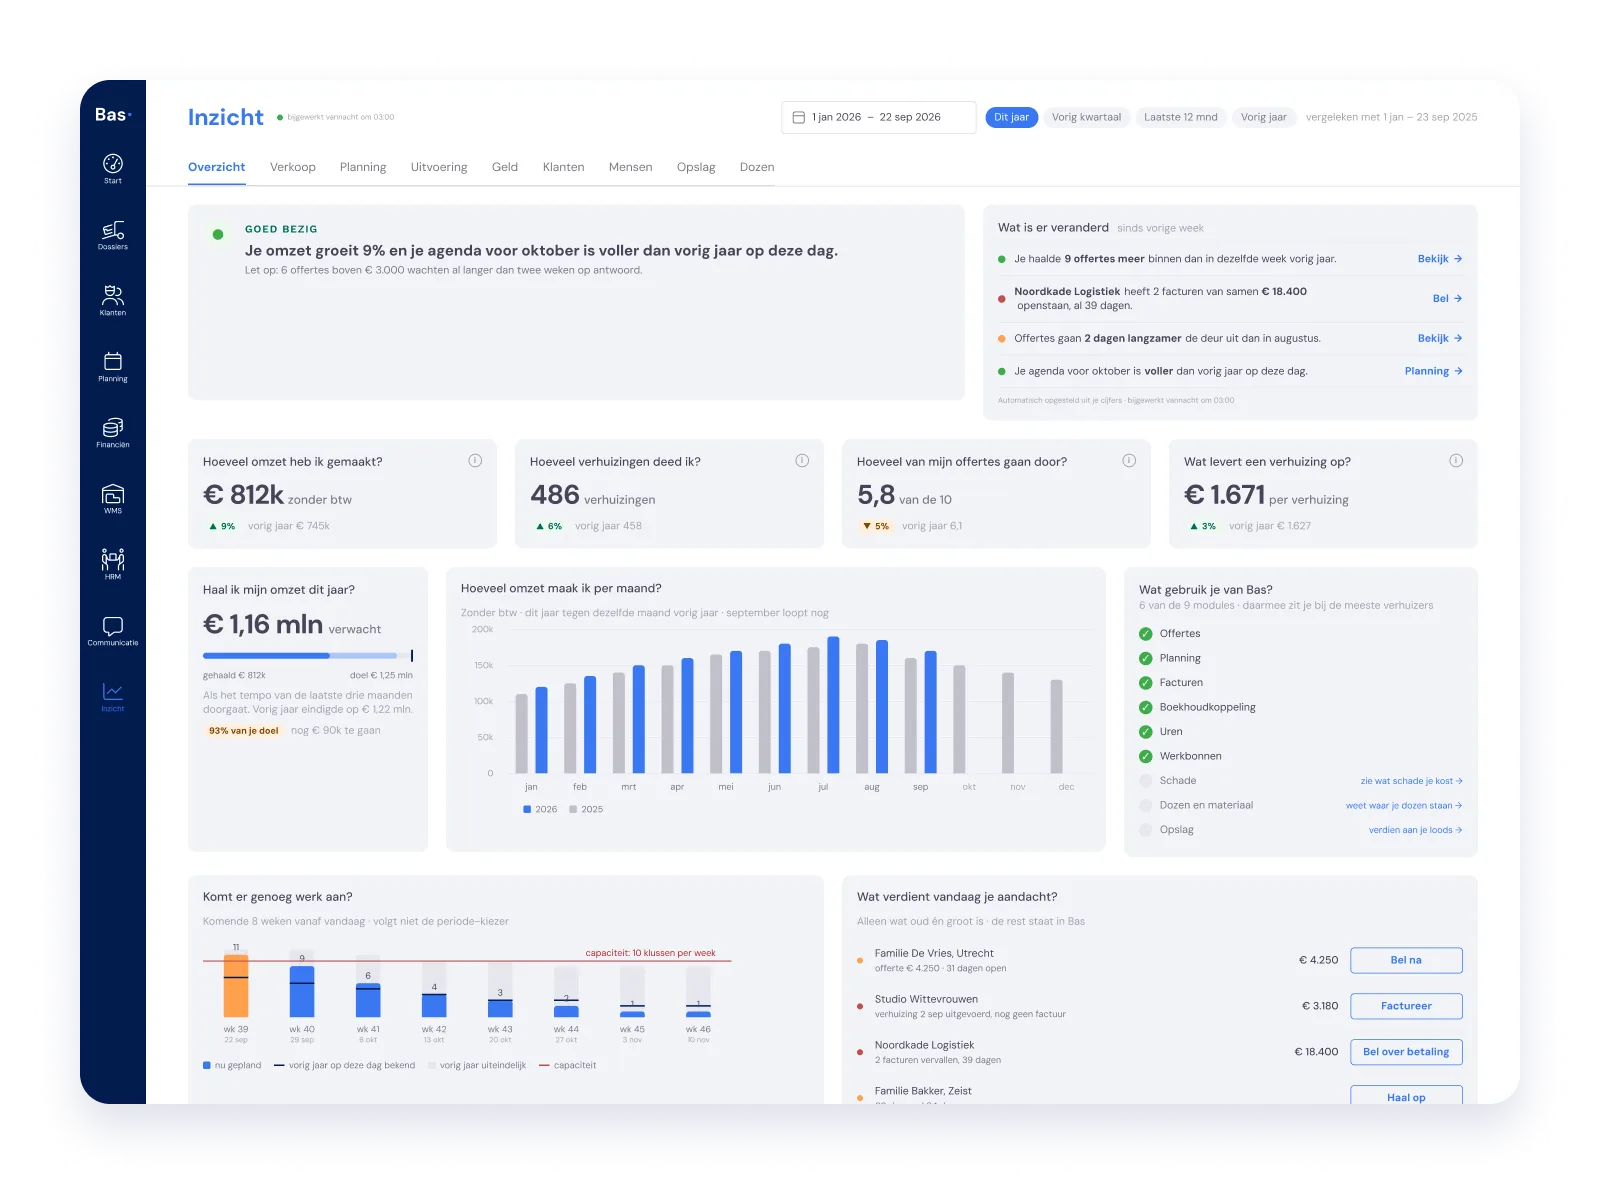Viewport: 1600px width, 1184px height.
Task: Open 'weet waar je dozen staan' link
Action: coord(1404,805)
